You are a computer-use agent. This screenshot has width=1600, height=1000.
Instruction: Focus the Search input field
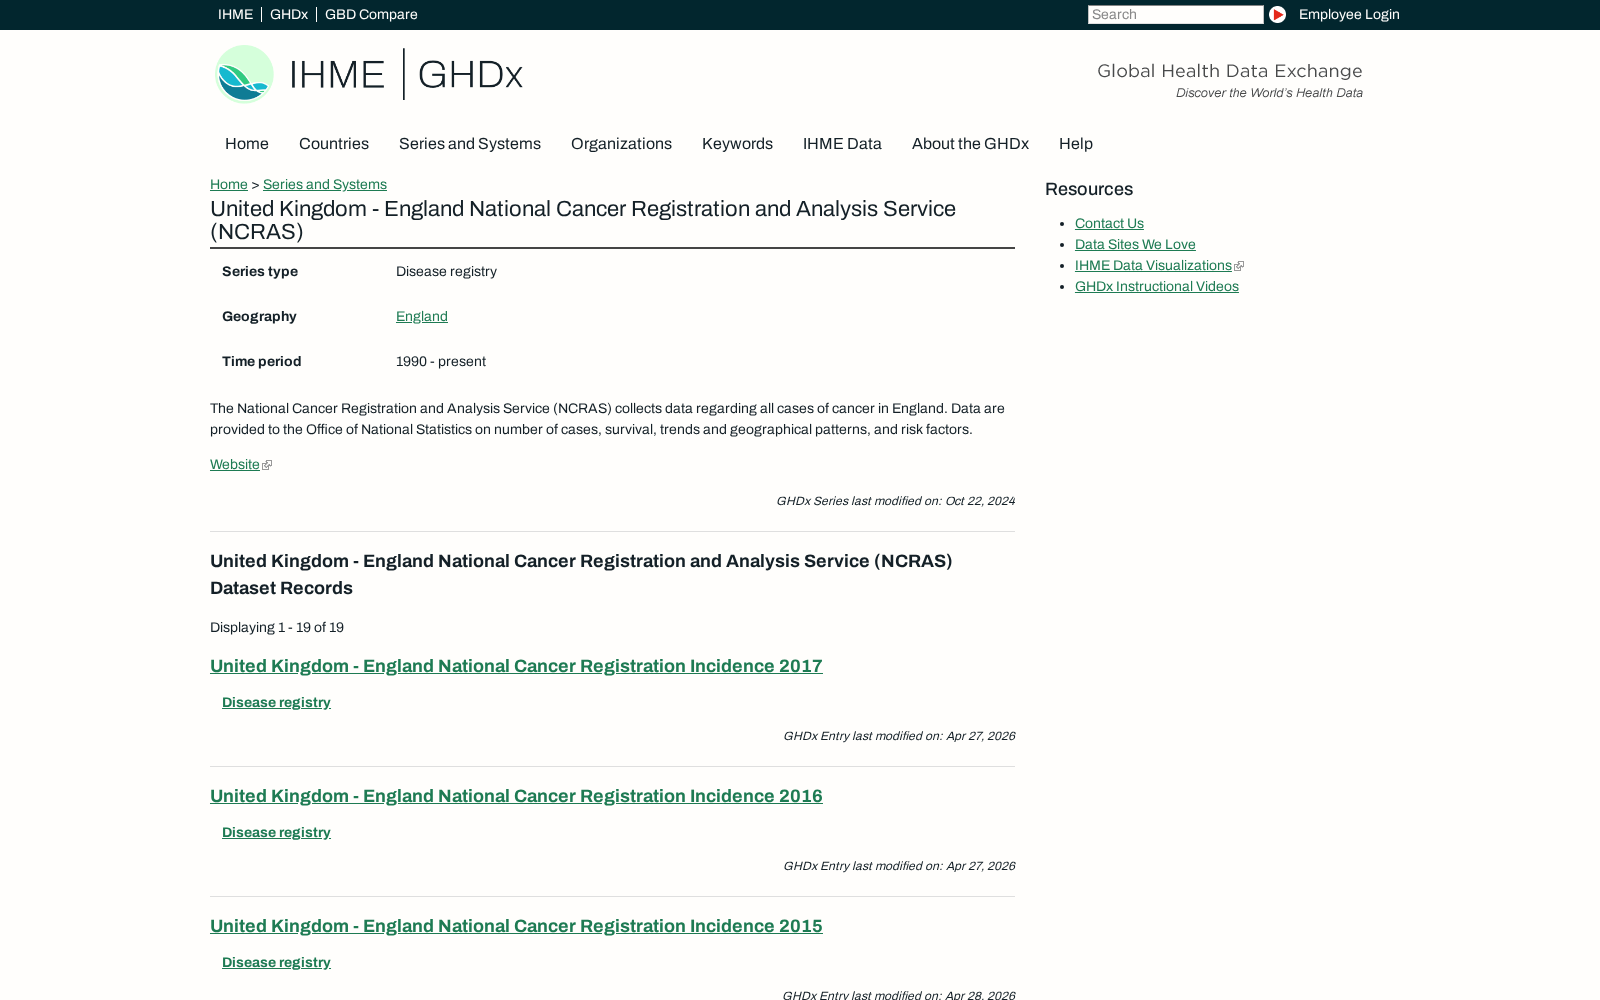pyautogui.click(x=1176, y=14)
